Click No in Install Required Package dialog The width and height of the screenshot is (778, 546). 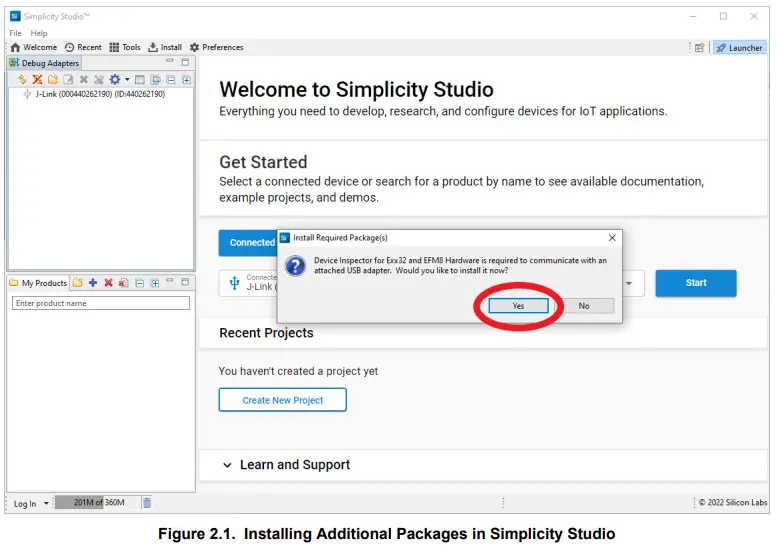tap(584, 306)
